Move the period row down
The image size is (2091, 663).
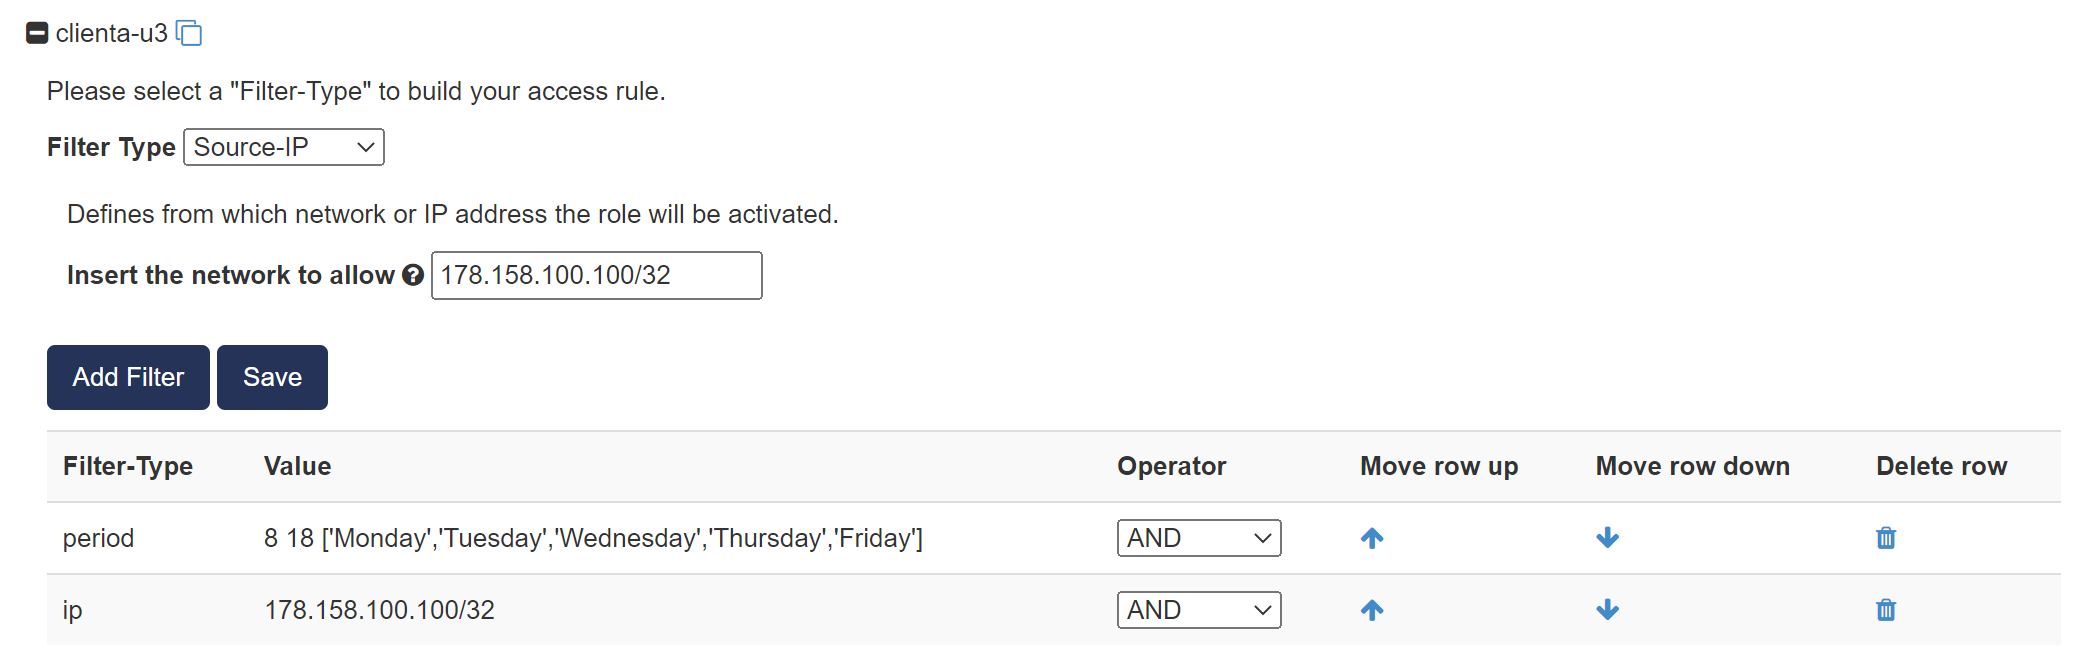[1607, 538]
